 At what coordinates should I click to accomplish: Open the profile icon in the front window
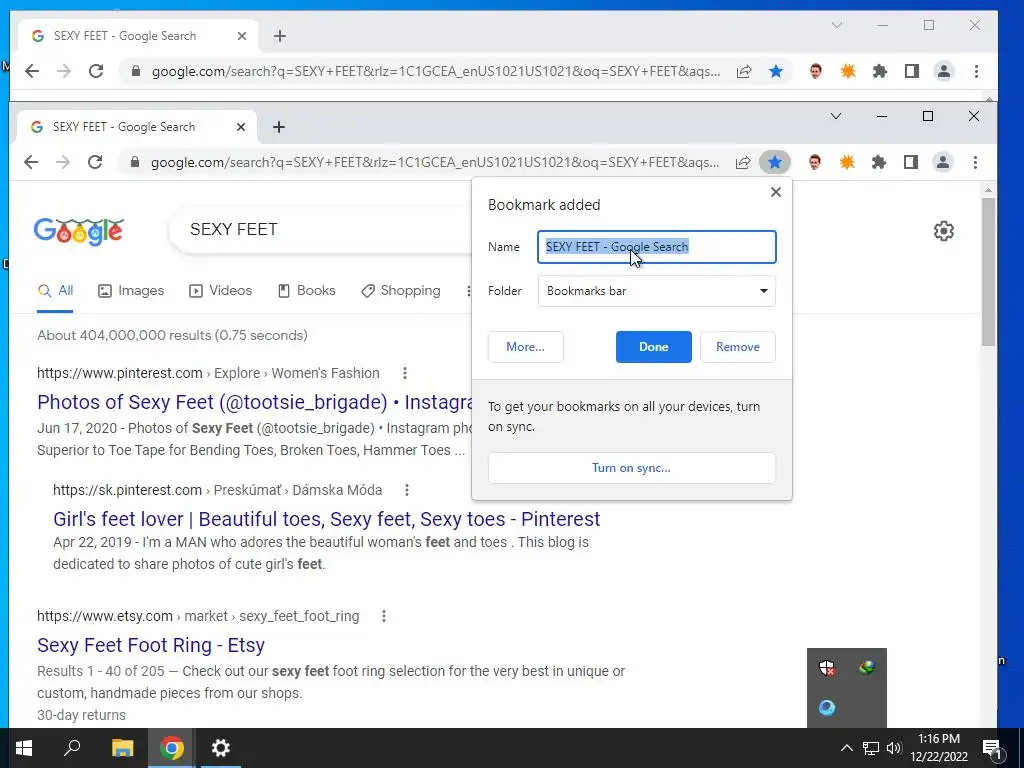pyautogui.click(x=943, y=162)
